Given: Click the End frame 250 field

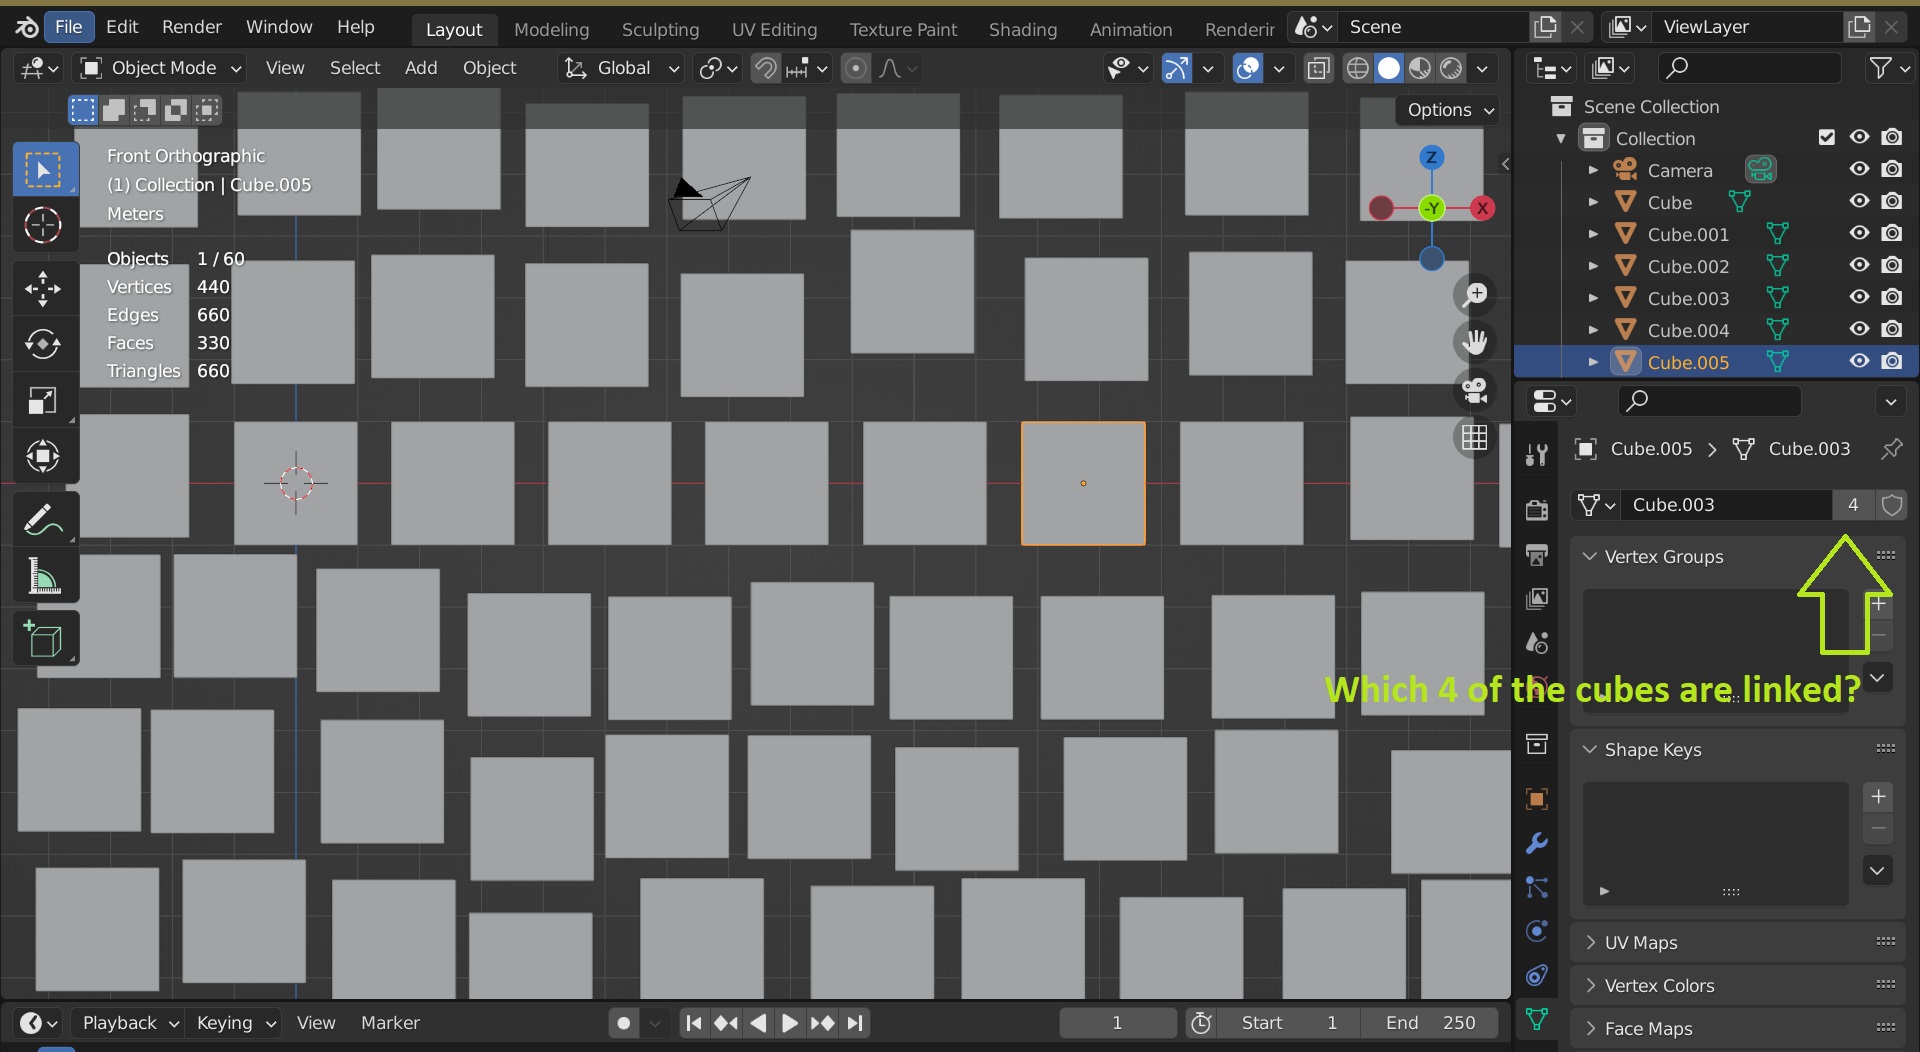Looking at the screenshot, I should 1430,1023.
